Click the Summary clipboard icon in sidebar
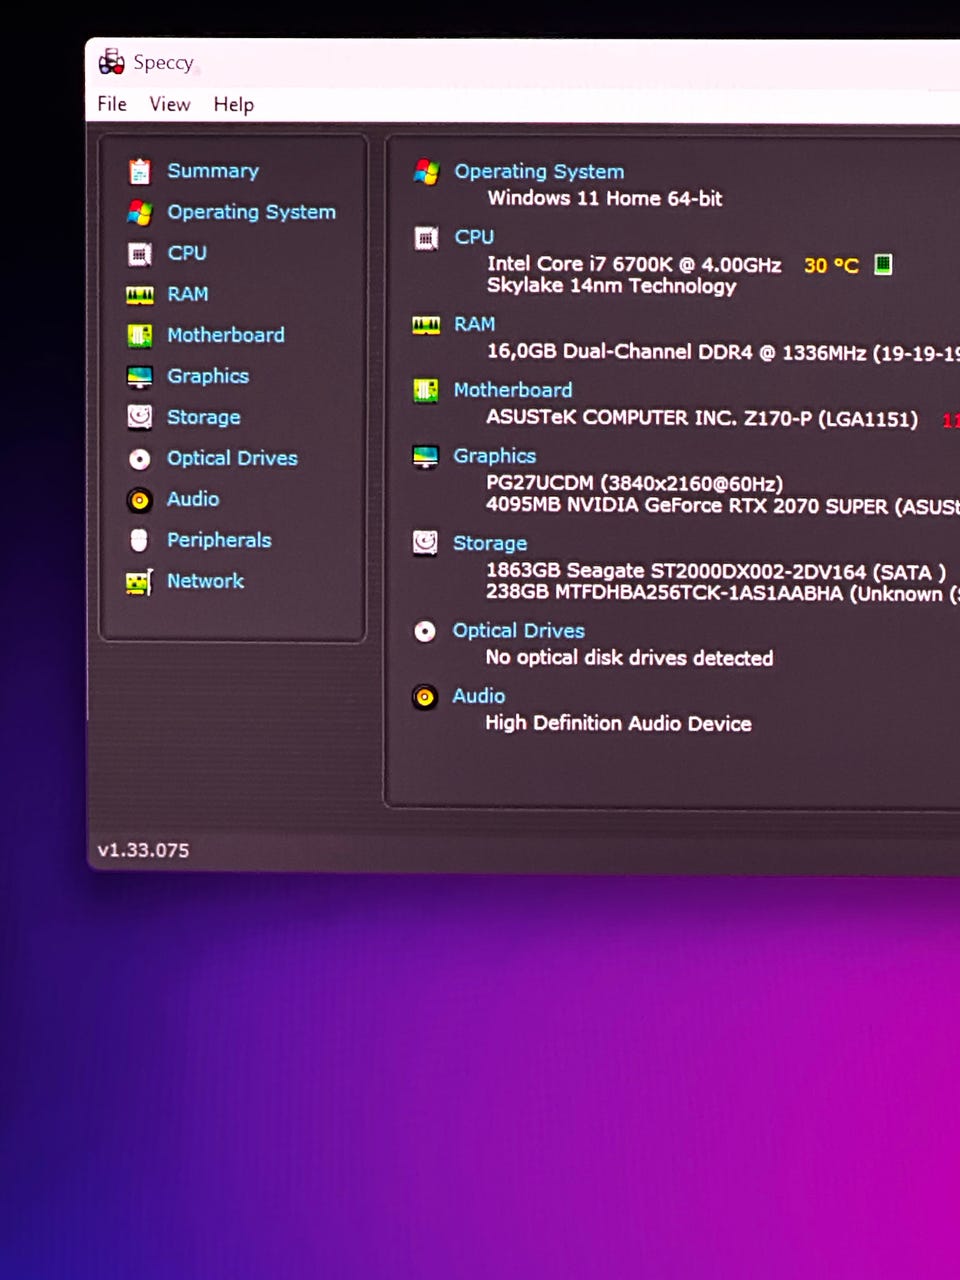The width and height of the screenshot is (960, 1280). 140,171
